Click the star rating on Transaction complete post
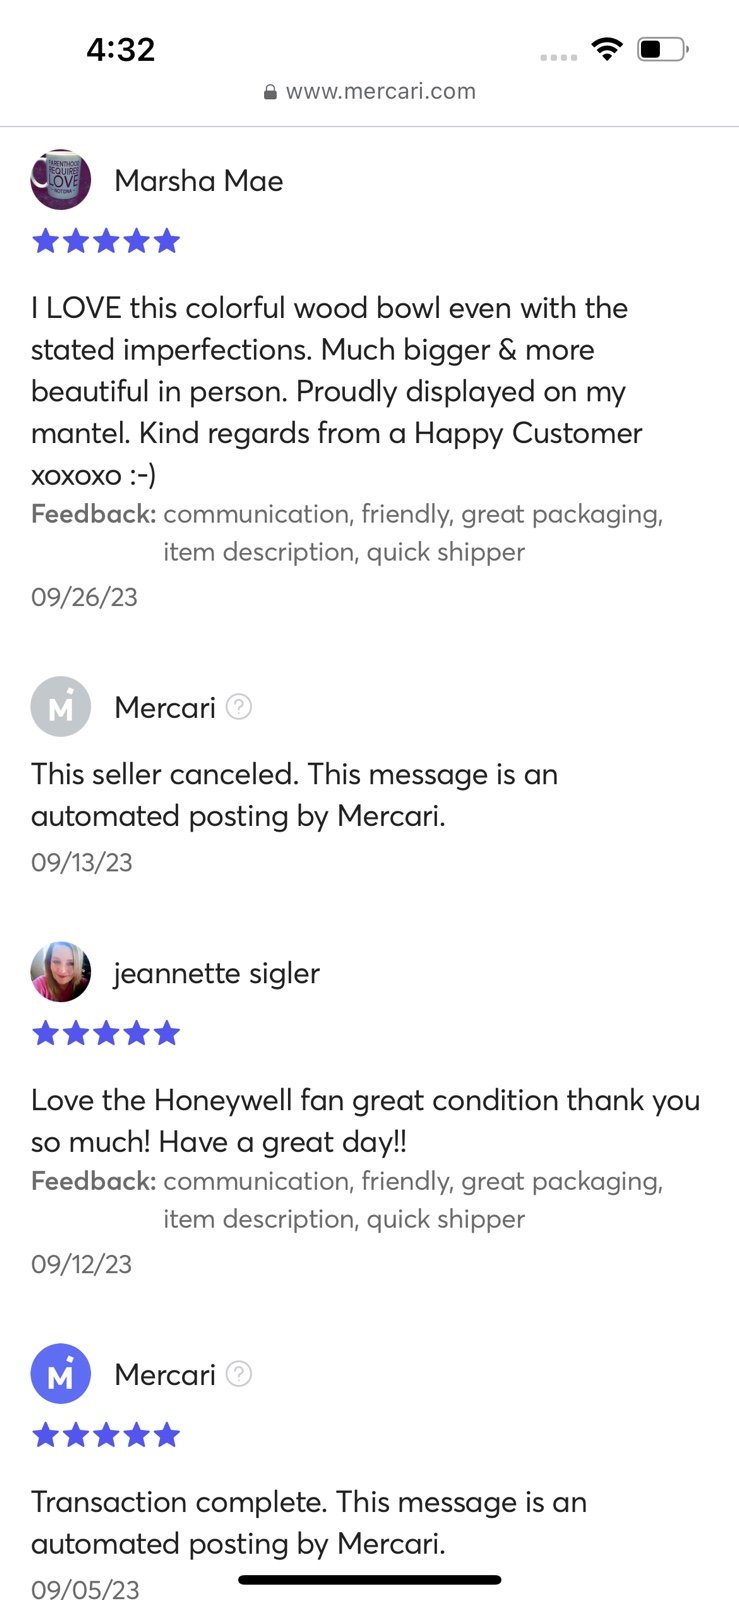 click(x=106, y=1436)
